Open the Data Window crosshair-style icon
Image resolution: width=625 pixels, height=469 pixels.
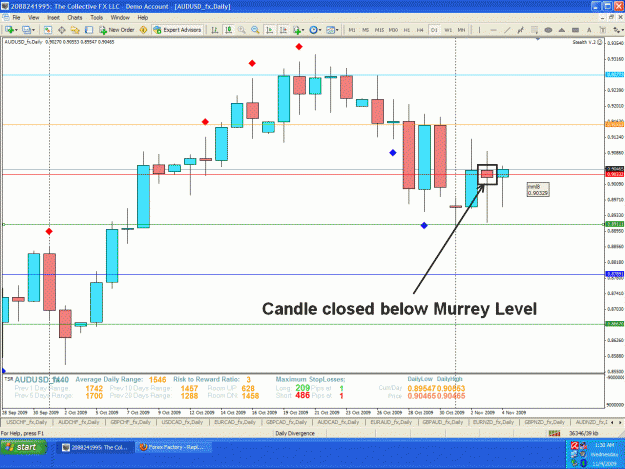coord(62,30)
